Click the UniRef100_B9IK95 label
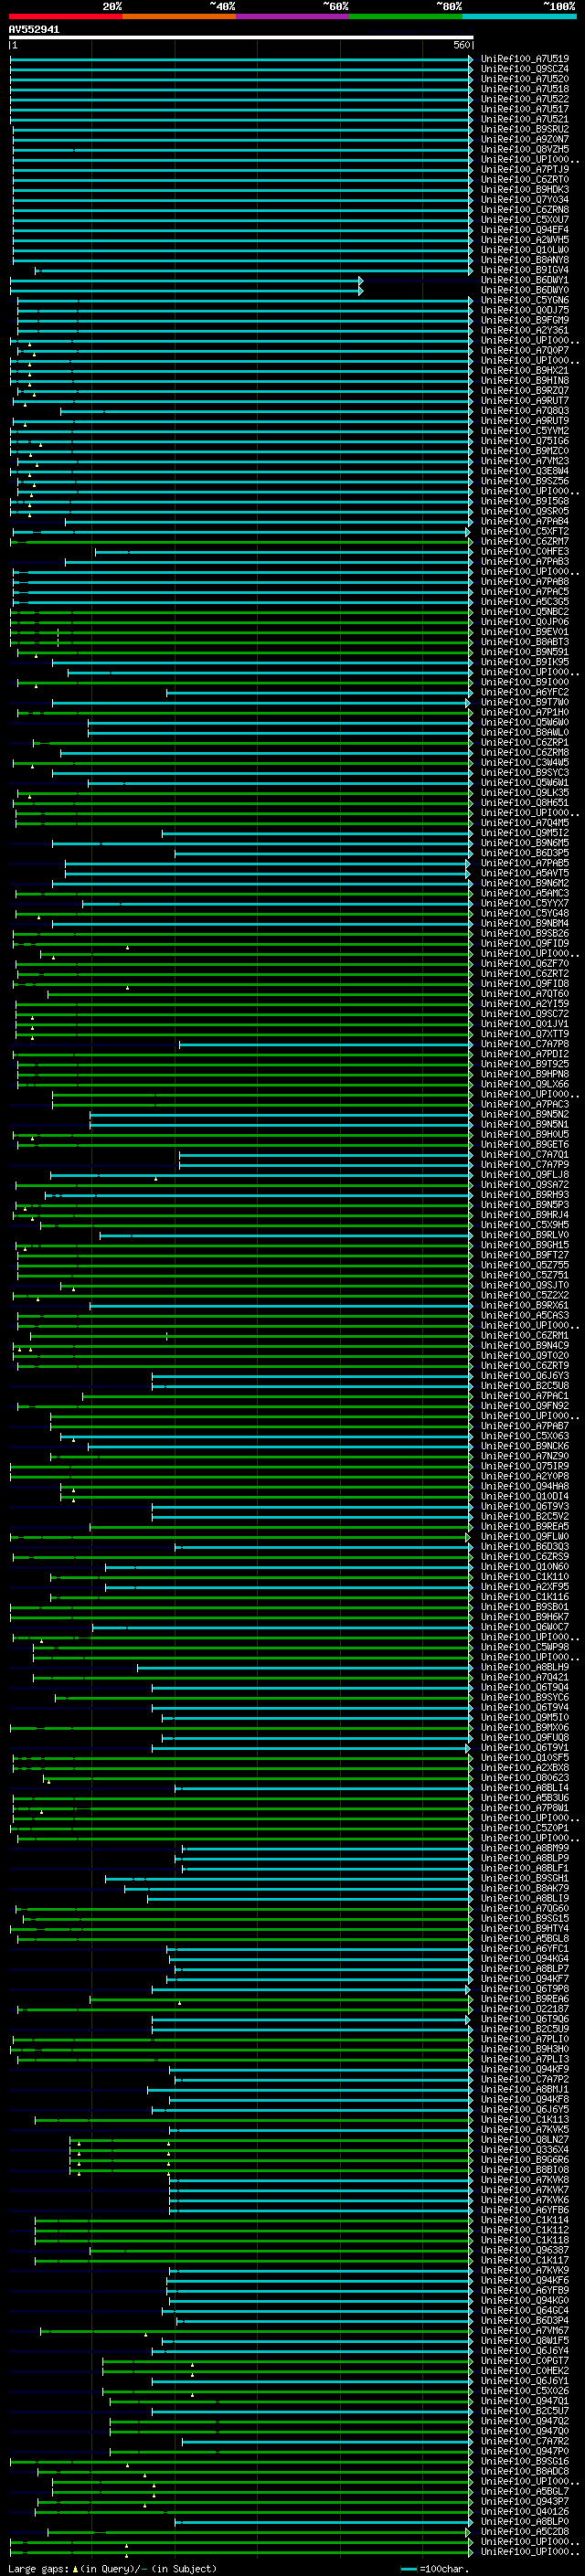Viewport: 585px width, 2576px height. tap(525, 662)
